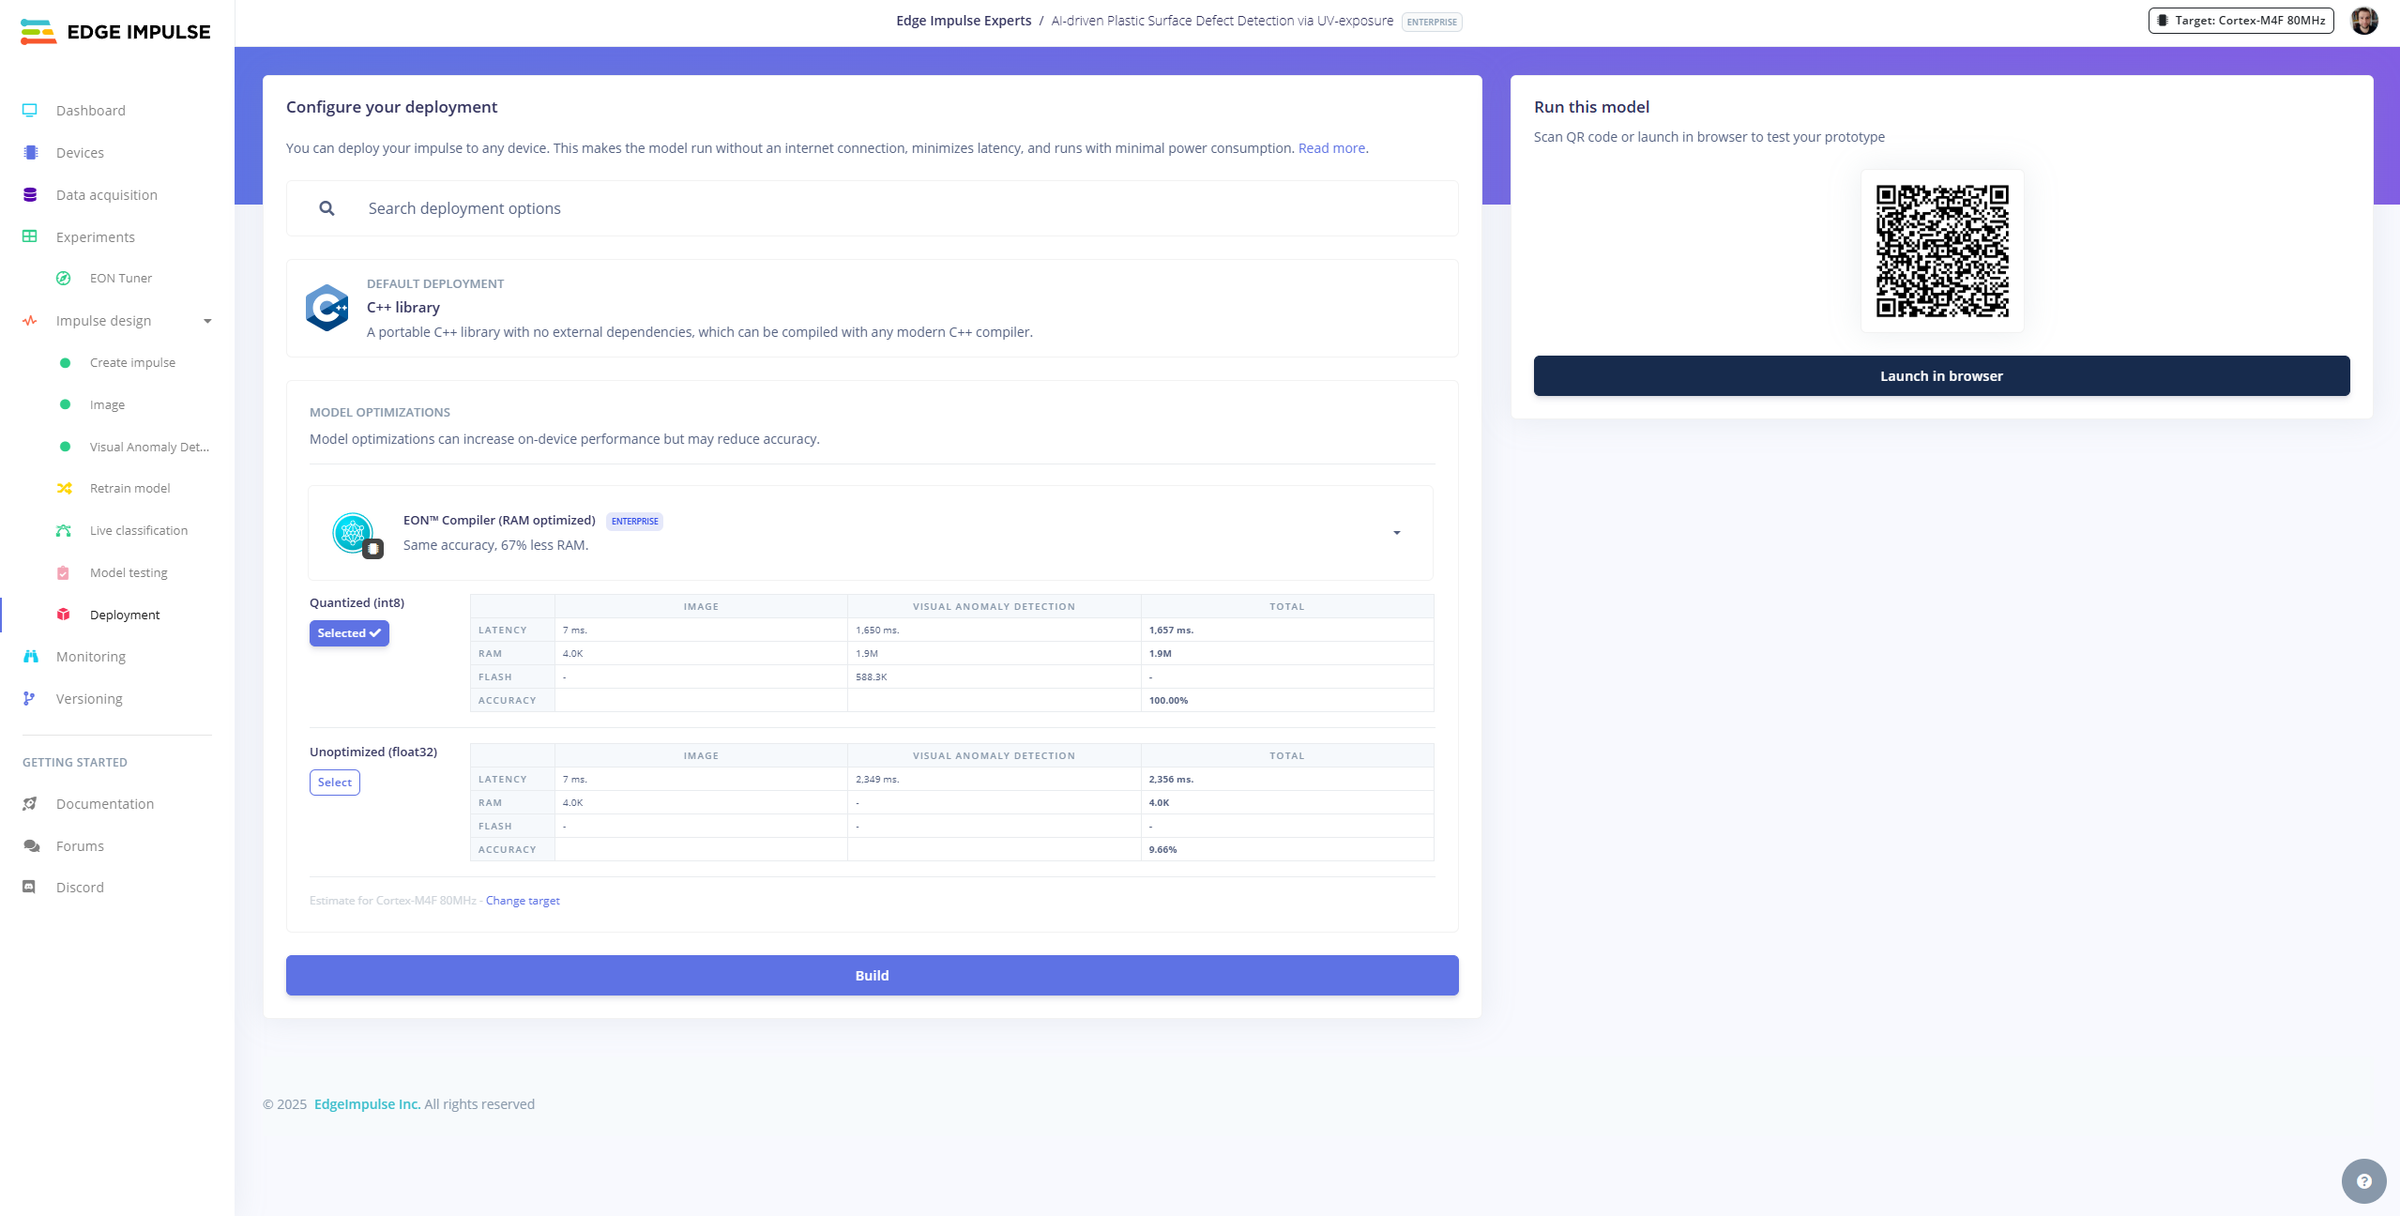Click the project name breadcrumb 'AI-driven Plastic Surface Defect Detection'
This screenshot has height=1216, width=2400.
[1222, 21]
